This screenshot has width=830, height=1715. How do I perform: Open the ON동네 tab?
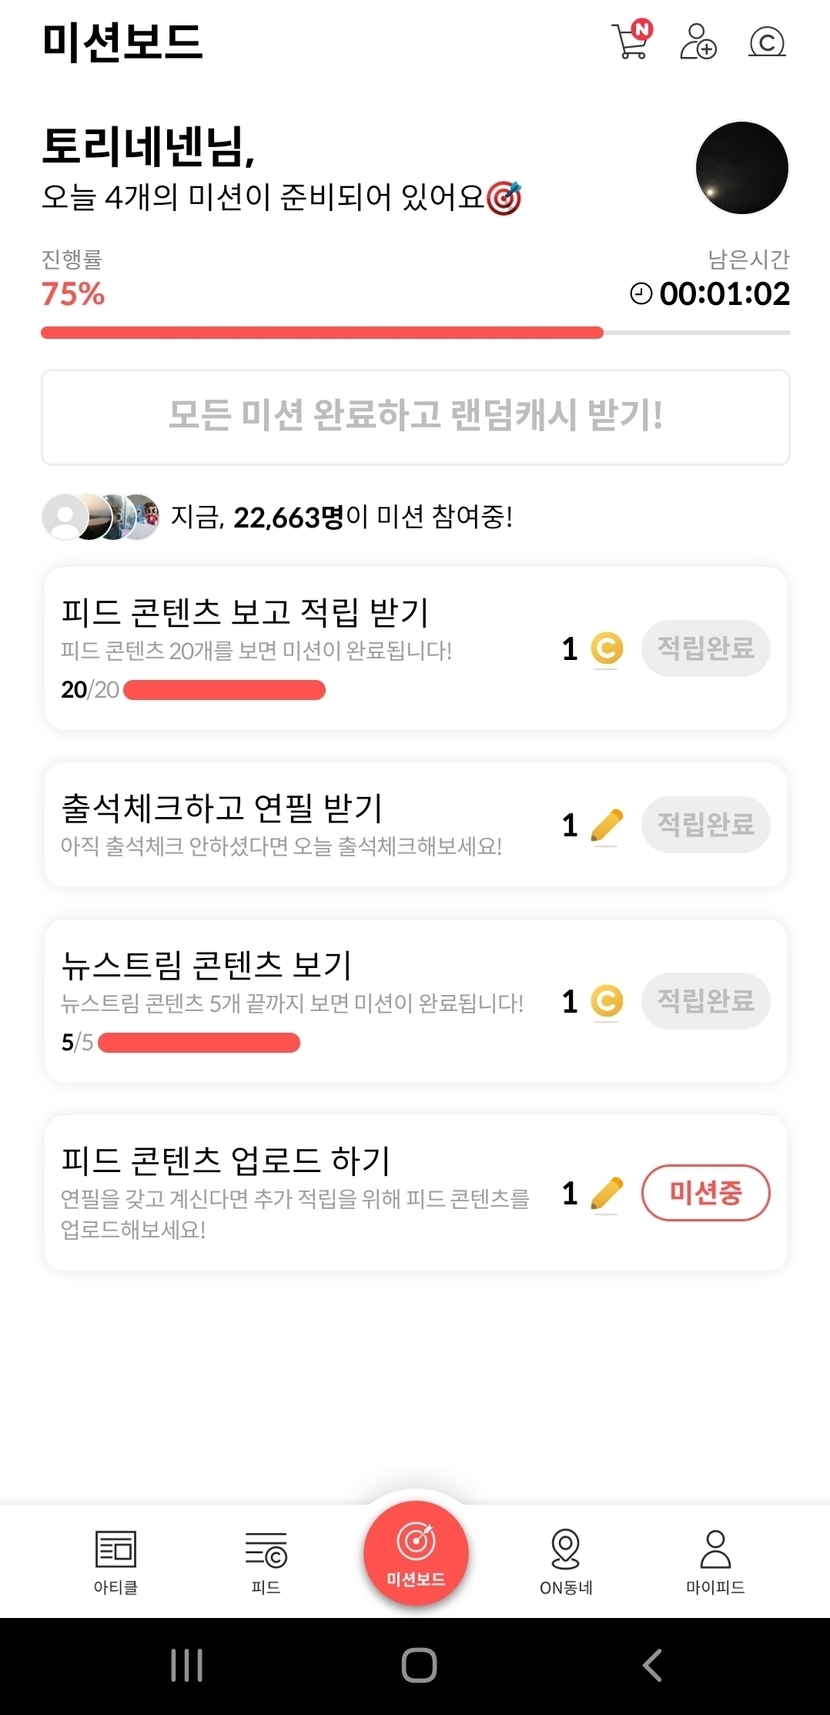tap(566, 1560)
